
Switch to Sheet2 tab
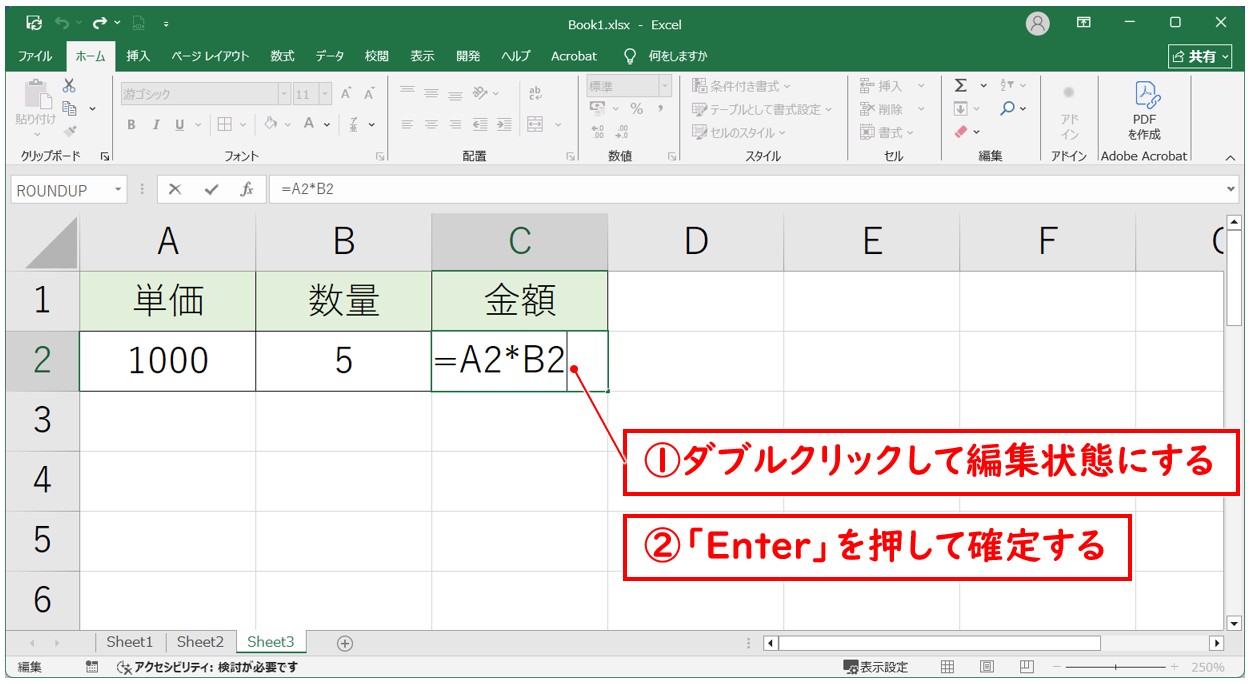[x=200, y=642]
